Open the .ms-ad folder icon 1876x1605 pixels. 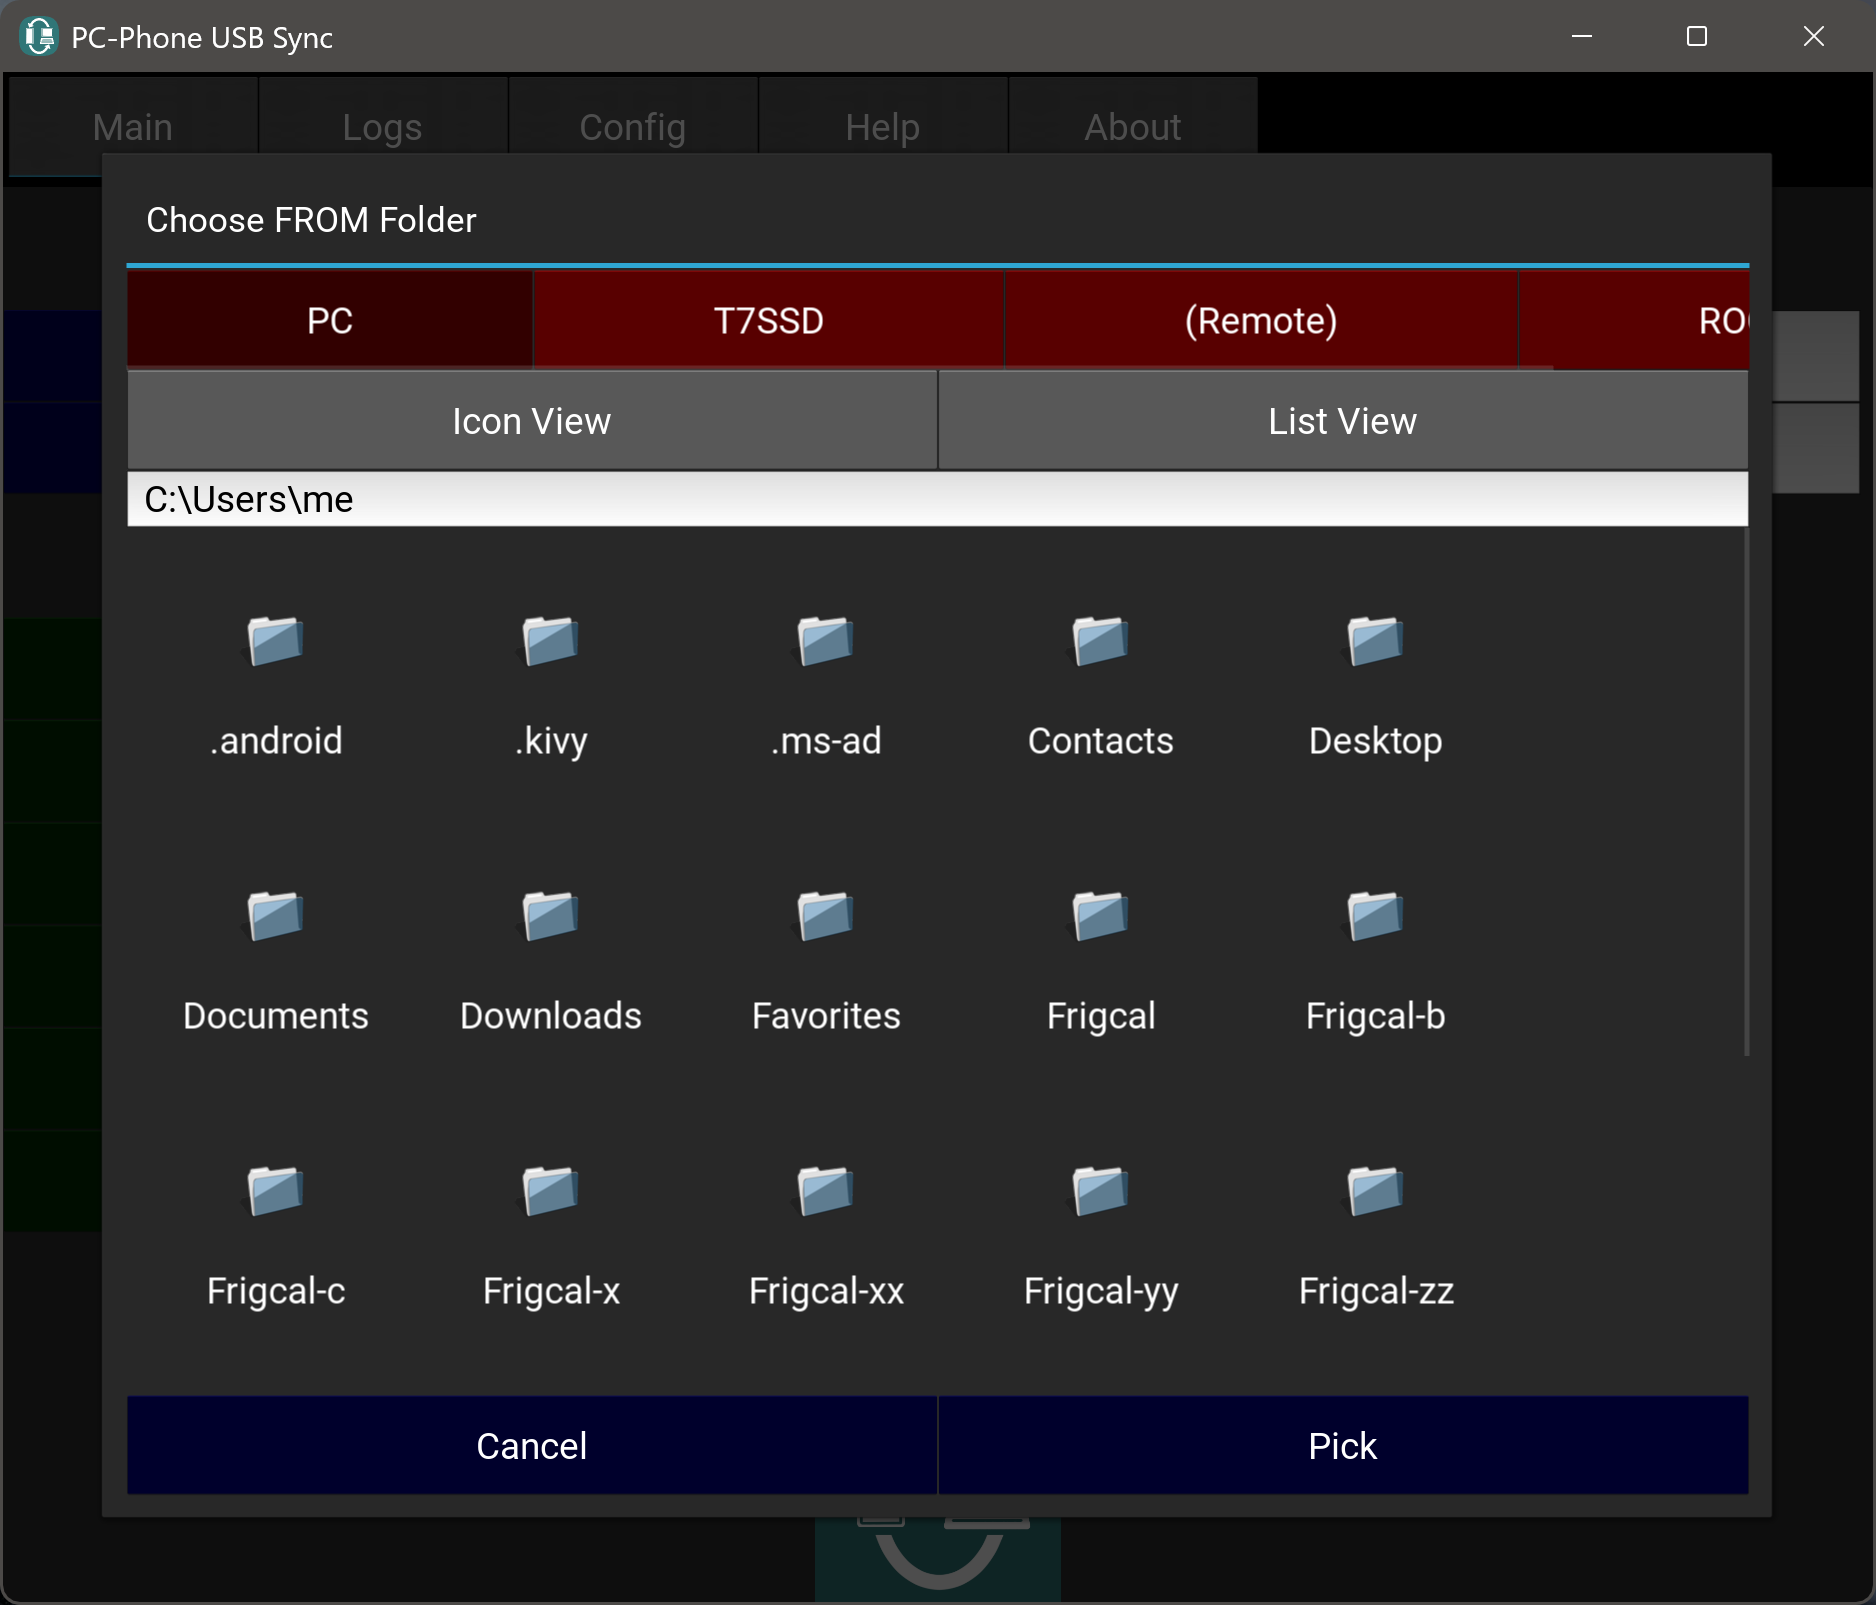click(x=825, y=641)
